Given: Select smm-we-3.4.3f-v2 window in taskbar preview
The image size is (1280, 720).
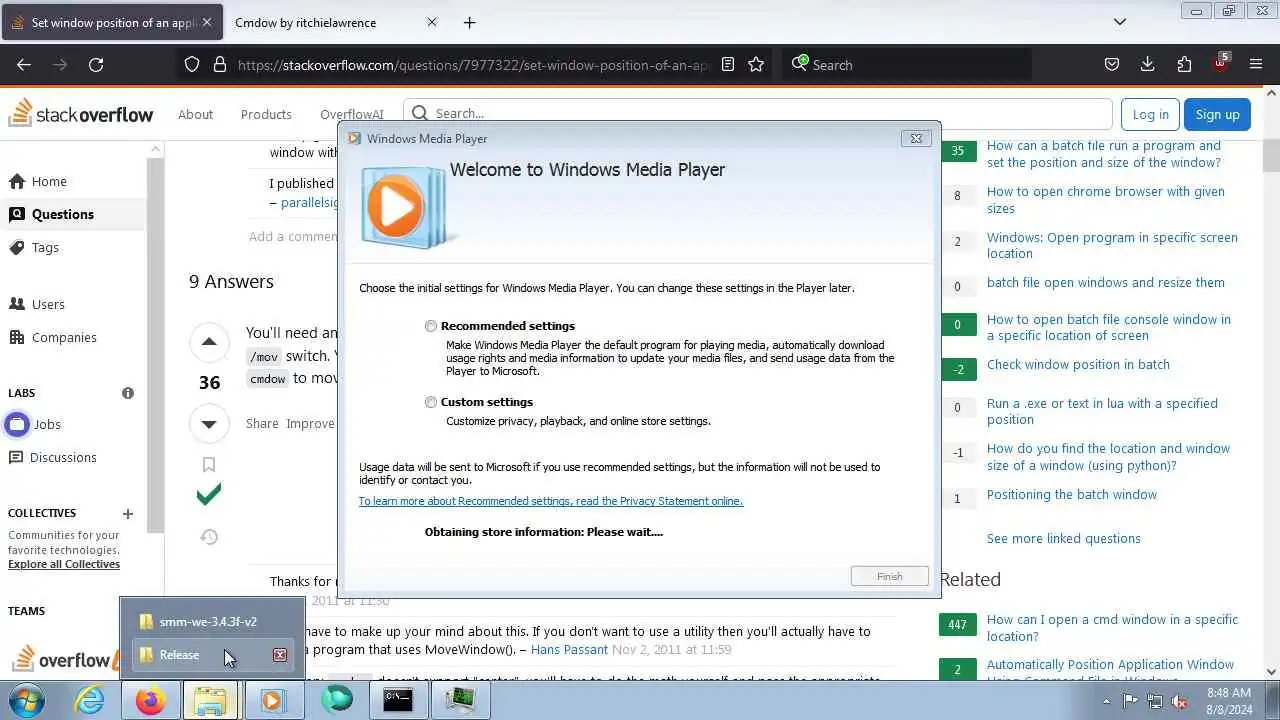Looking at the screenshot, I should (213, 621).
